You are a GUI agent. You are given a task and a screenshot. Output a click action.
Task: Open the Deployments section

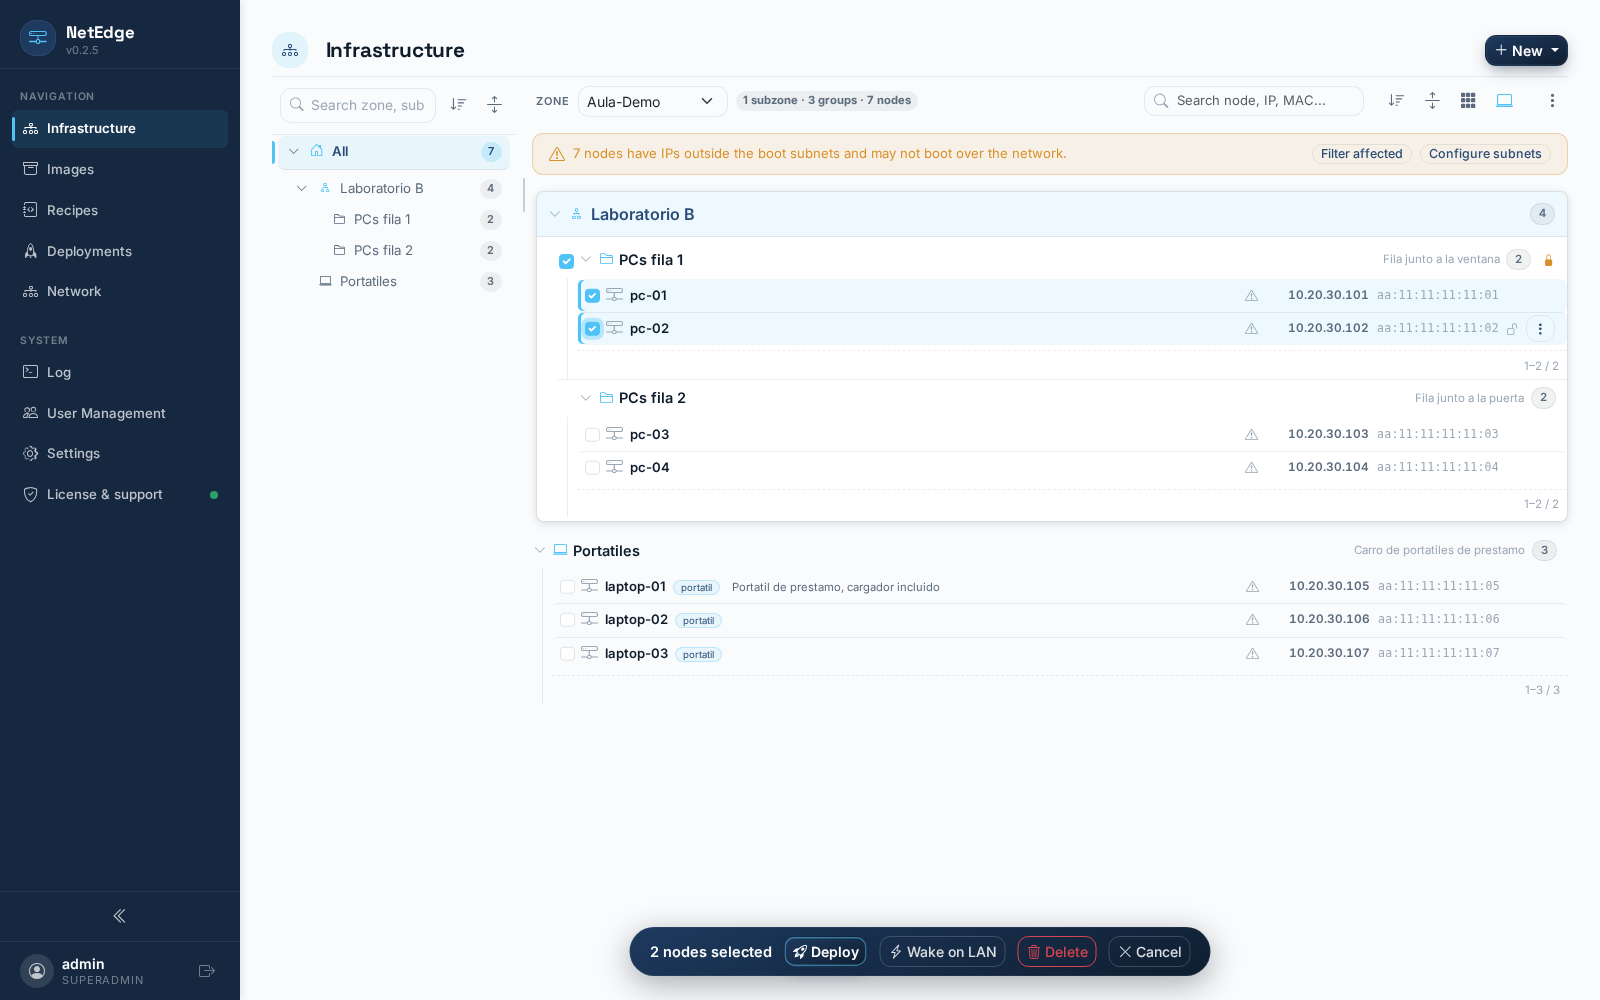coord(120,251)
